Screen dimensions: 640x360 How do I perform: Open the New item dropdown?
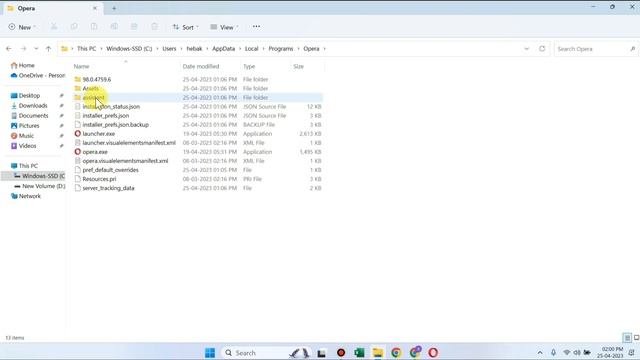tap(22, 27)
